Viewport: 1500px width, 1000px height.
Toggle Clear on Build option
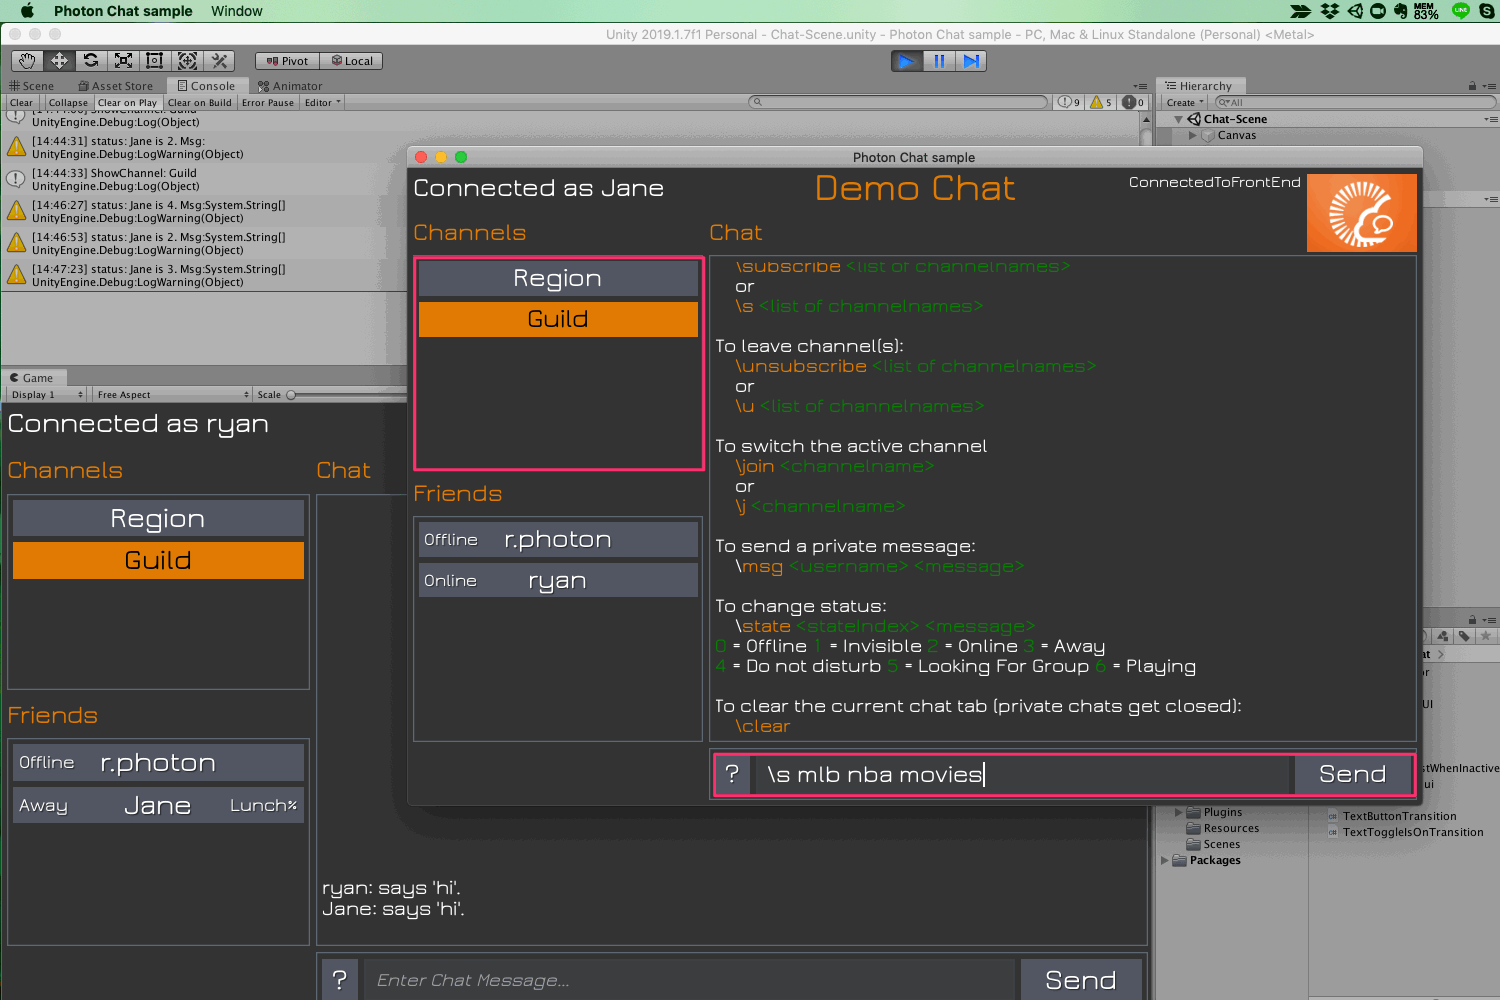199,103
